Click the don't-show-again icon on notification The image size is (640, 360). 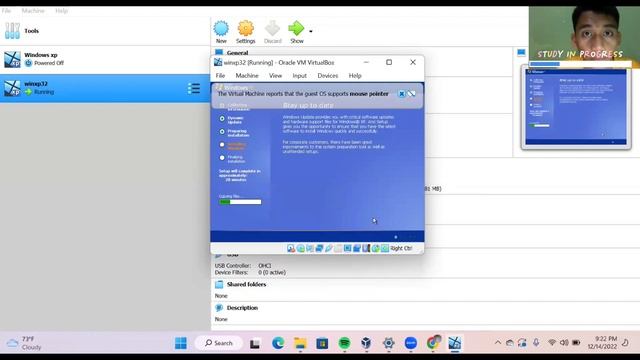click(411, 94)
